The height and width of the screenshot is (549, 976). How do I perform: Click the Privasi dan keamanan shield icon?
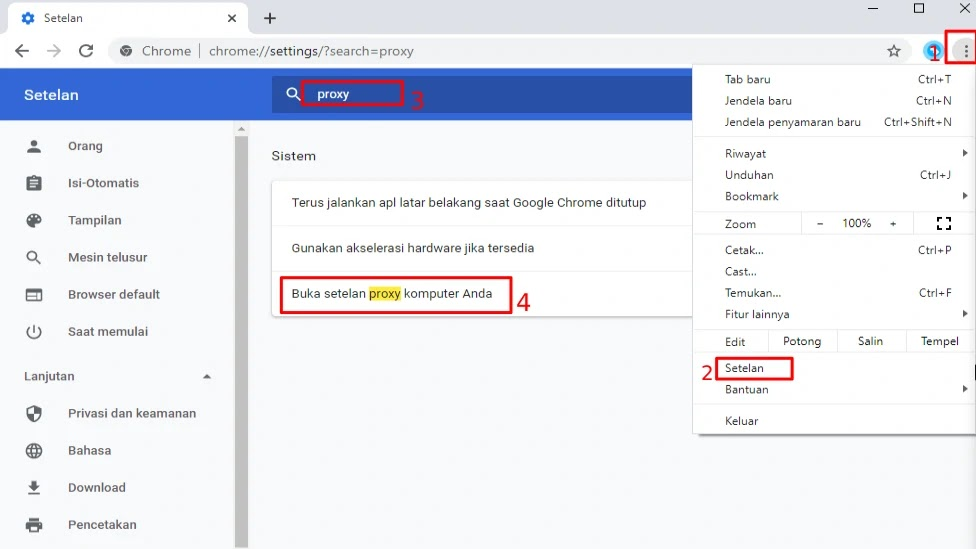[x=34, y=413]
